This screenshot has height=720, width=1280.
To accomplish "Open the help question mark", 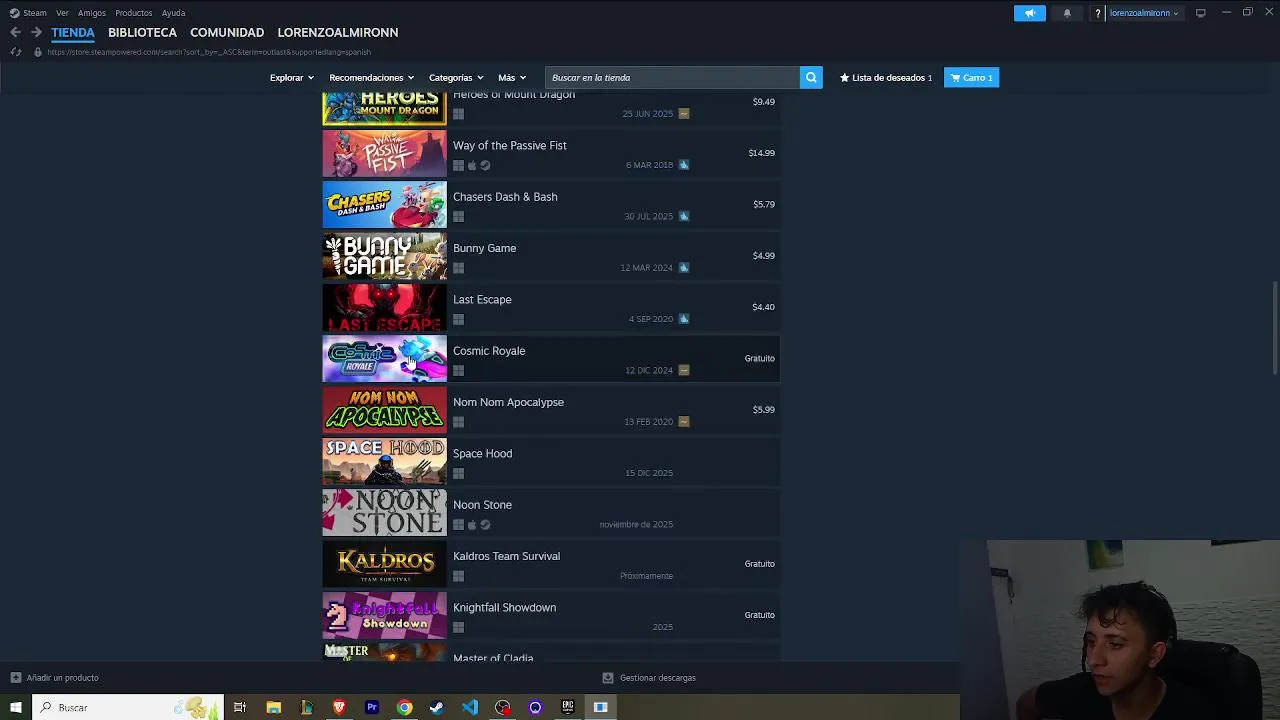I will tap(1098, 13).
